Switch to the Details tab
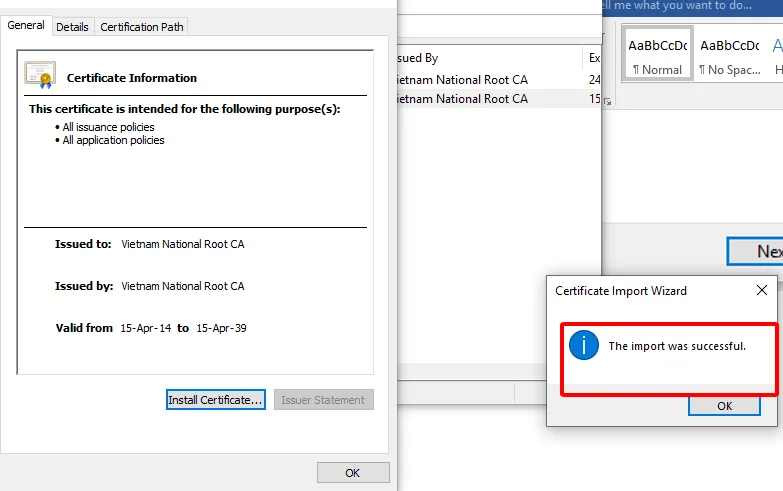The image size is (783, 491). [72, 27]
